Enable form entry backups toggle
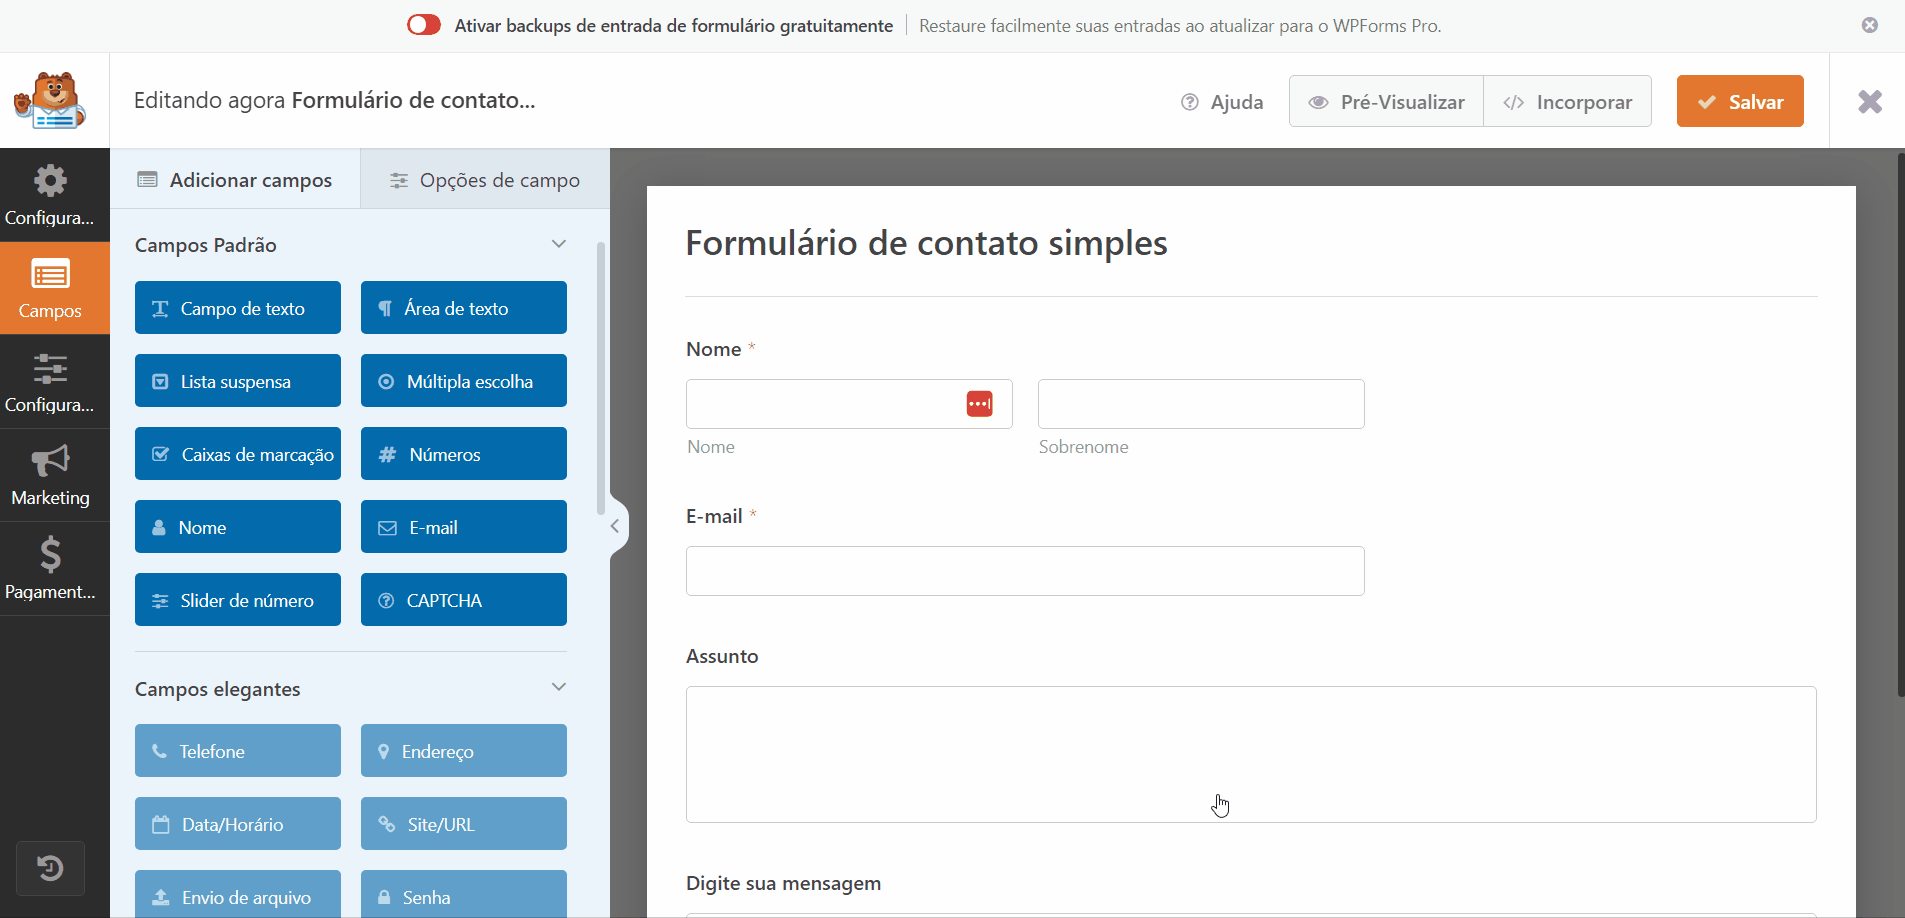This screenshot has height=918, width=1905. (424, 24)
